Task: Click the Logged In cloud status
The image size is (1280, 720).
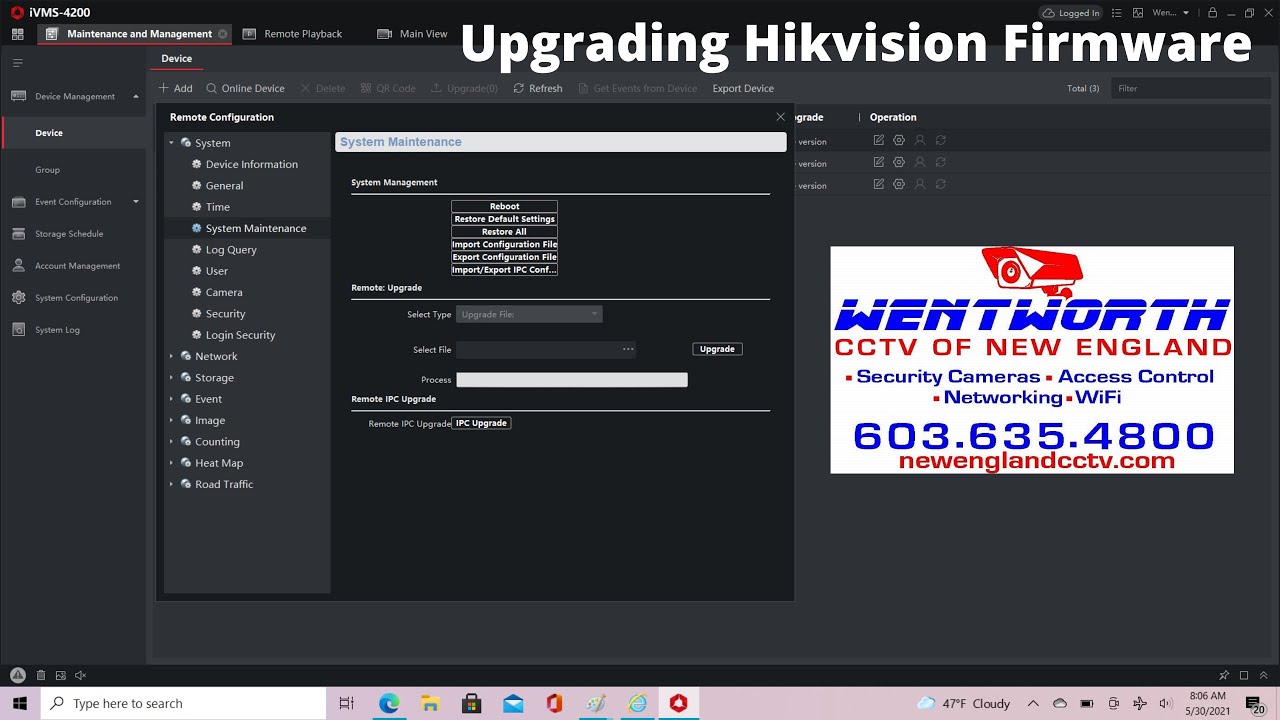Action: (x=1071, y=13)
